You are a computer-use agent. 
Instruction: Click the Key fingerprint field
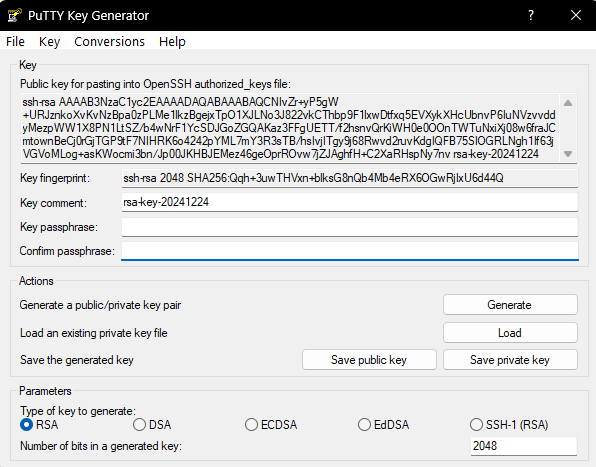350,178
